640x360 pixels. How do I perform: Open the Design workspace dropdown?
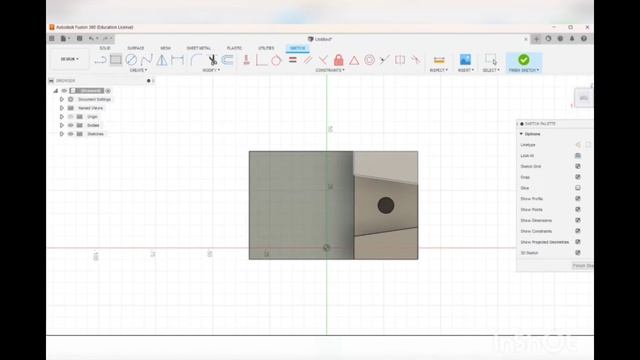click(69, 59)
